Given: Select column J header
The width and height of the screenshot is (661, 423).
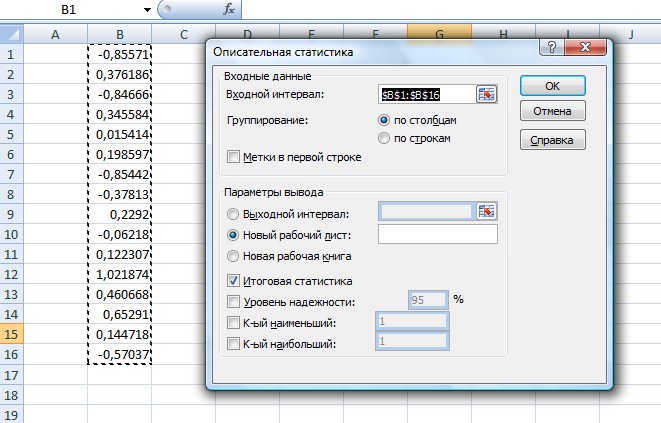Looking at the screenshot, I should click(631, 34).
